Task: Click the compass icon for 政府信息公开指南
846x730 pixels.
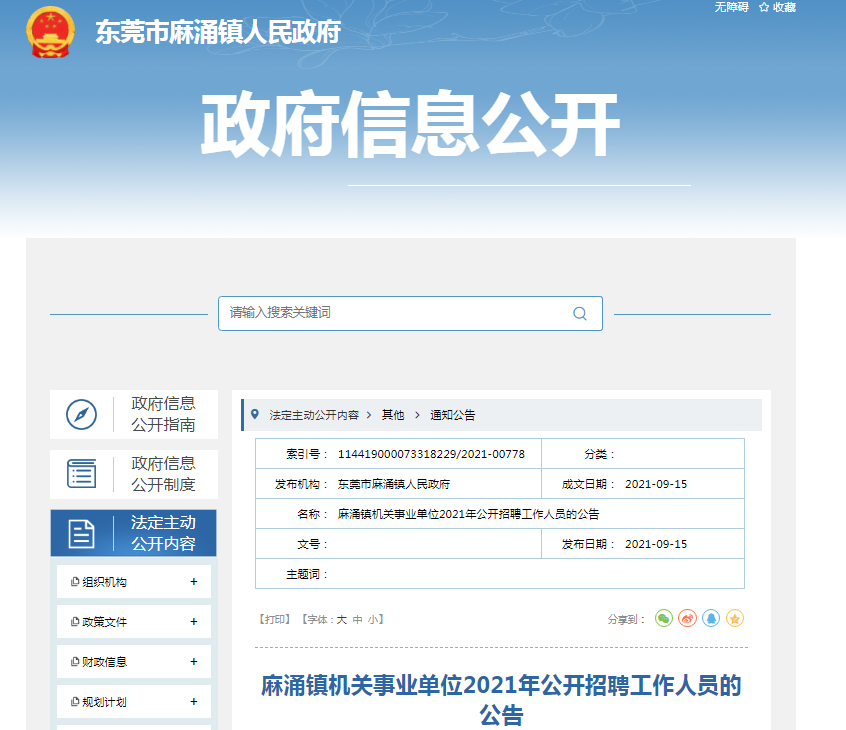Action: coord(81,414)
